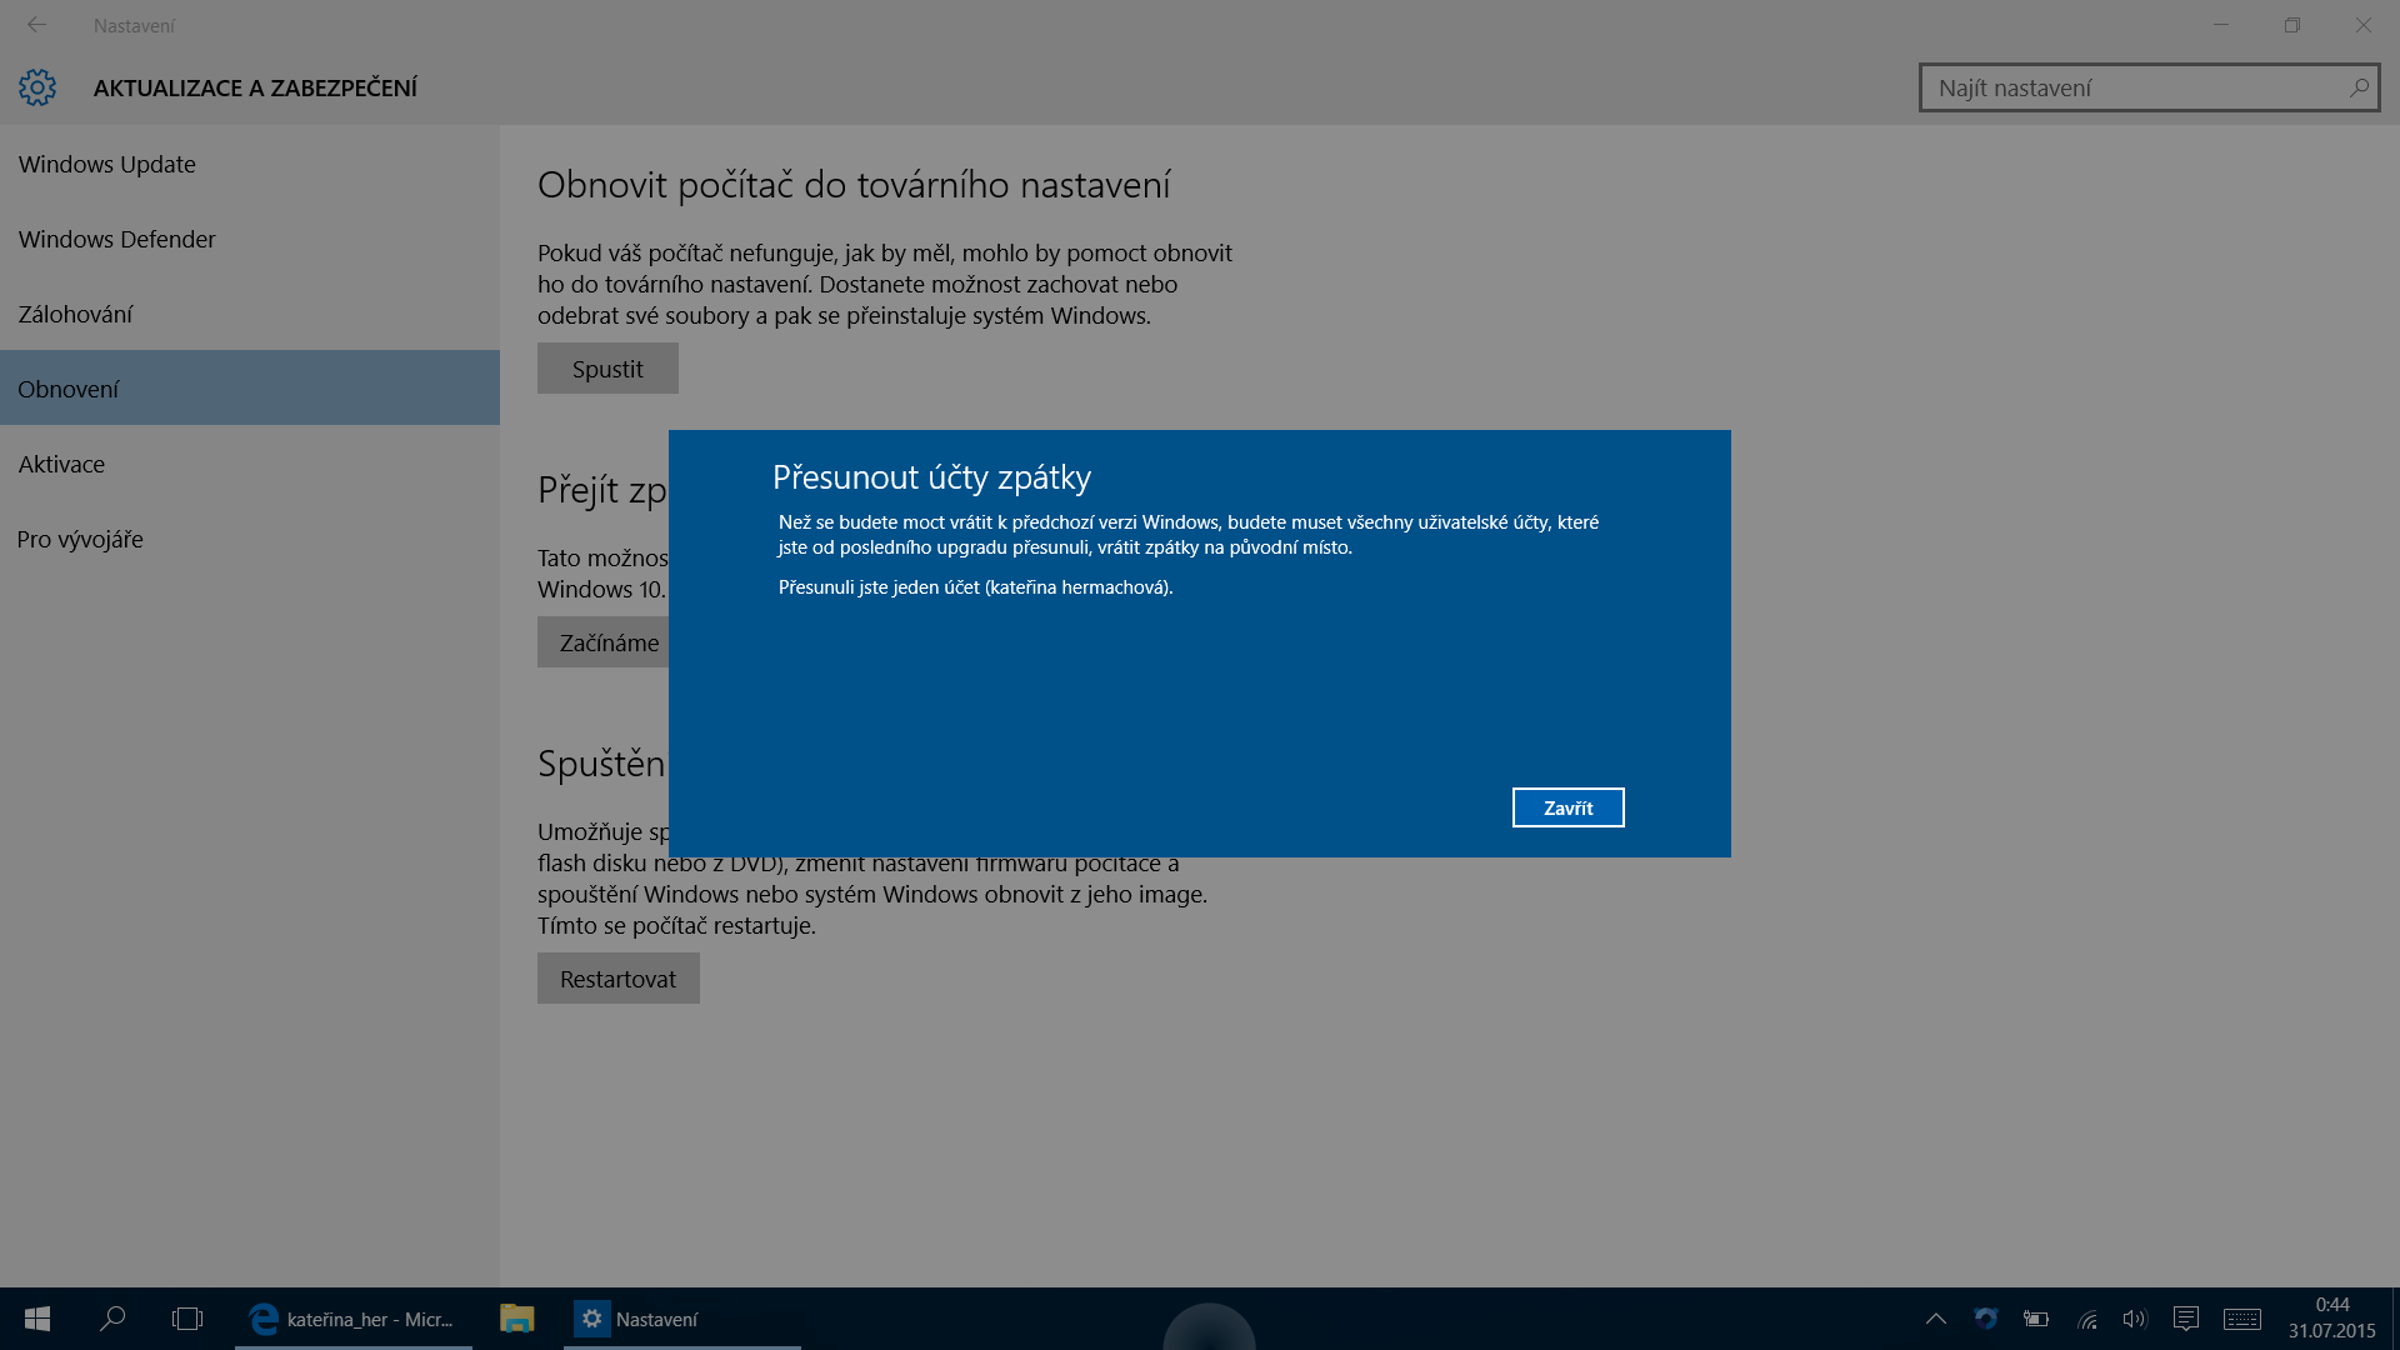Open Task View from taskbar
2400x1350 pixels.
pos(187,1319)
